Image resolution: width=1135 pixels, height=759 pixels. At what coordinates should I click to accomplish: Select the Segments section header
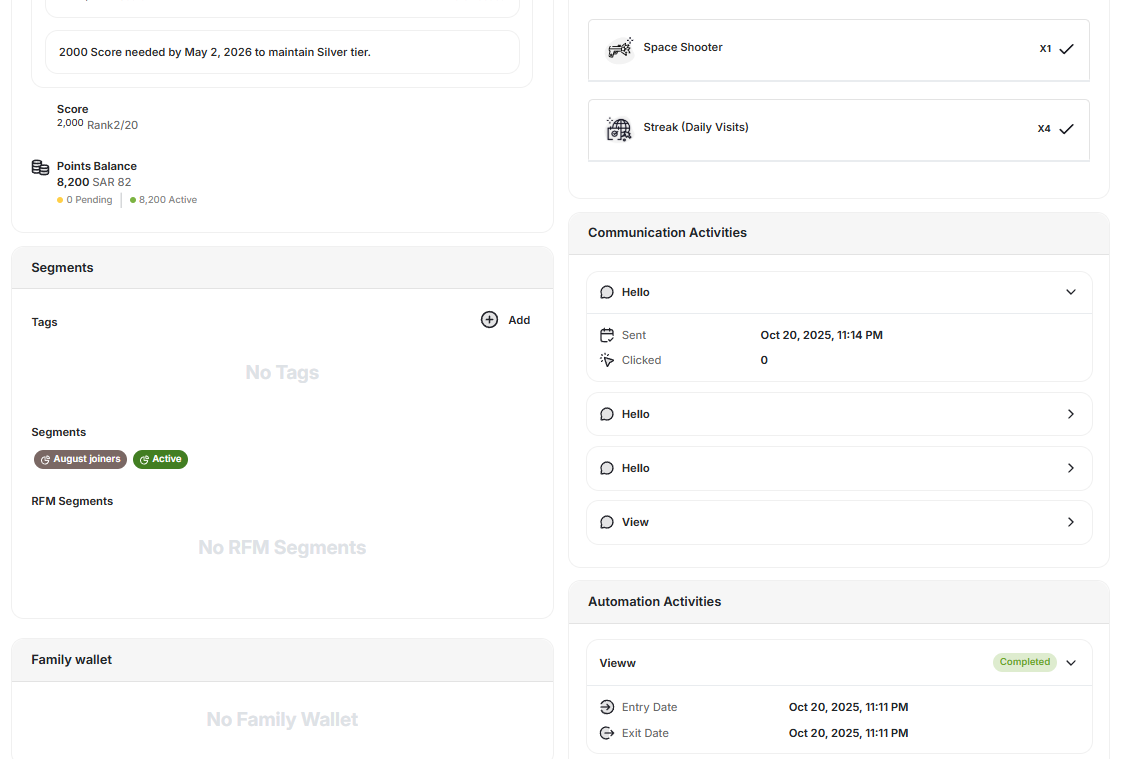point(62,267)
